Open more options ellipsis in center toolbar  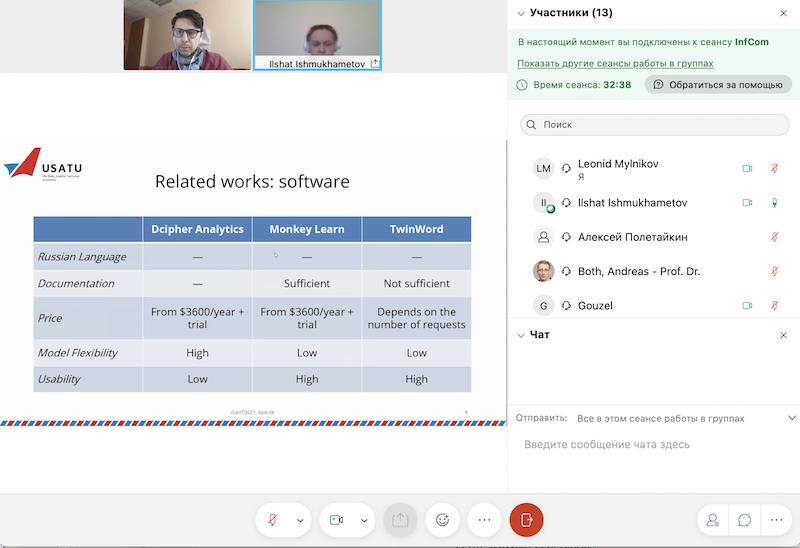(484, 520)
